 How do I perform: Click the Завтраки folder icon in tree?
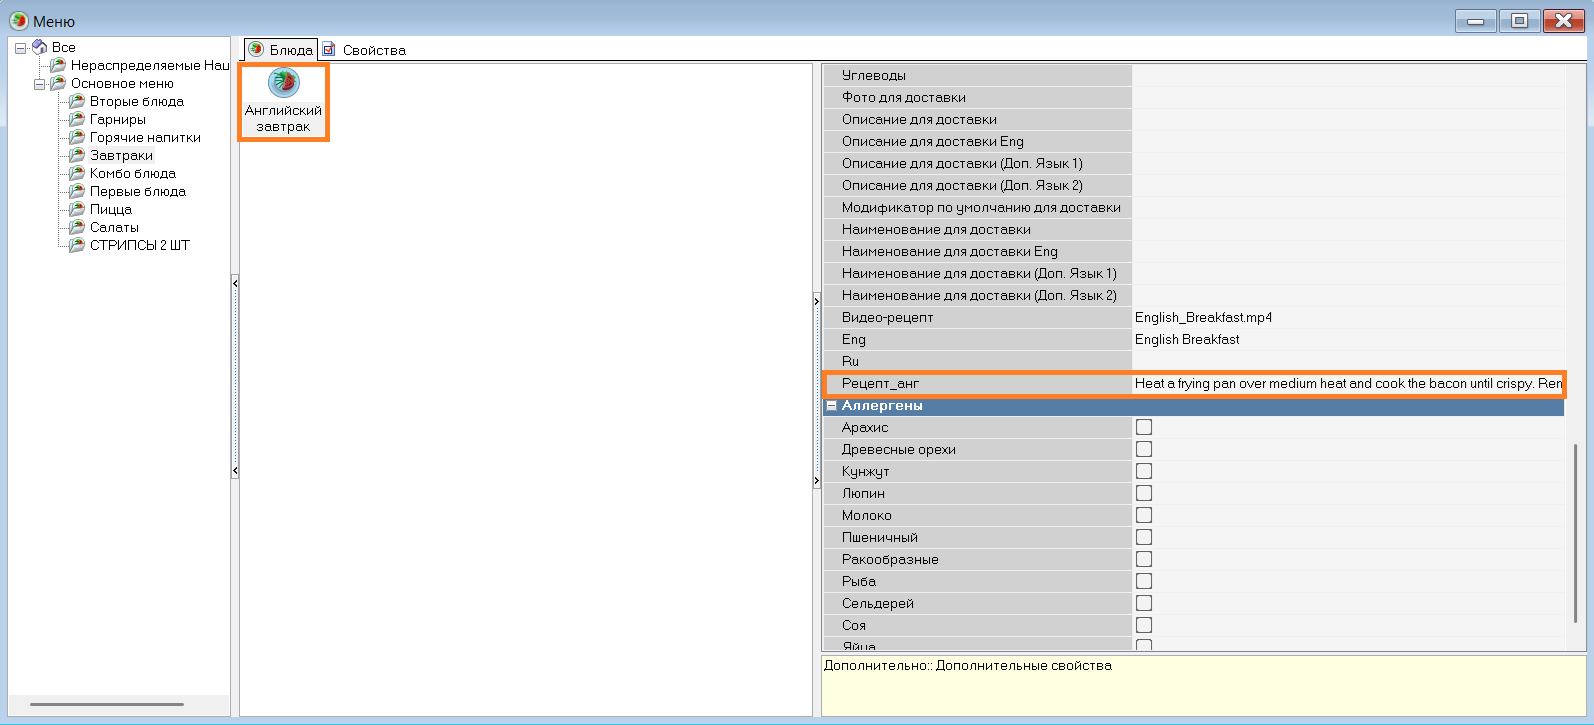tap(77, 155)
